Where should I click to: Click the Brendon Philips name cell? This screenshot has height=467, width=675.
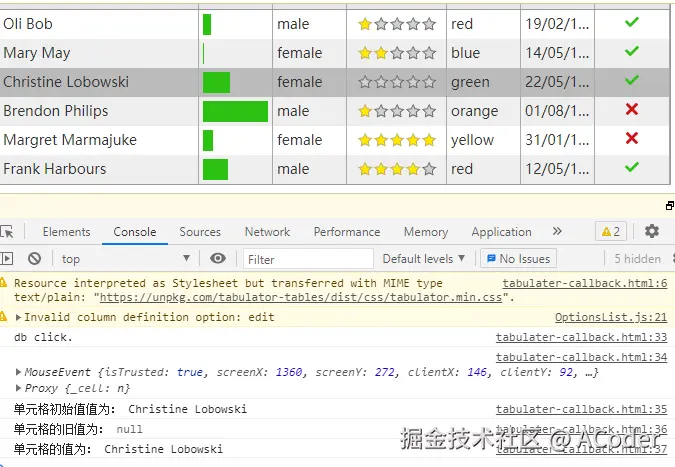click(99, 111)
